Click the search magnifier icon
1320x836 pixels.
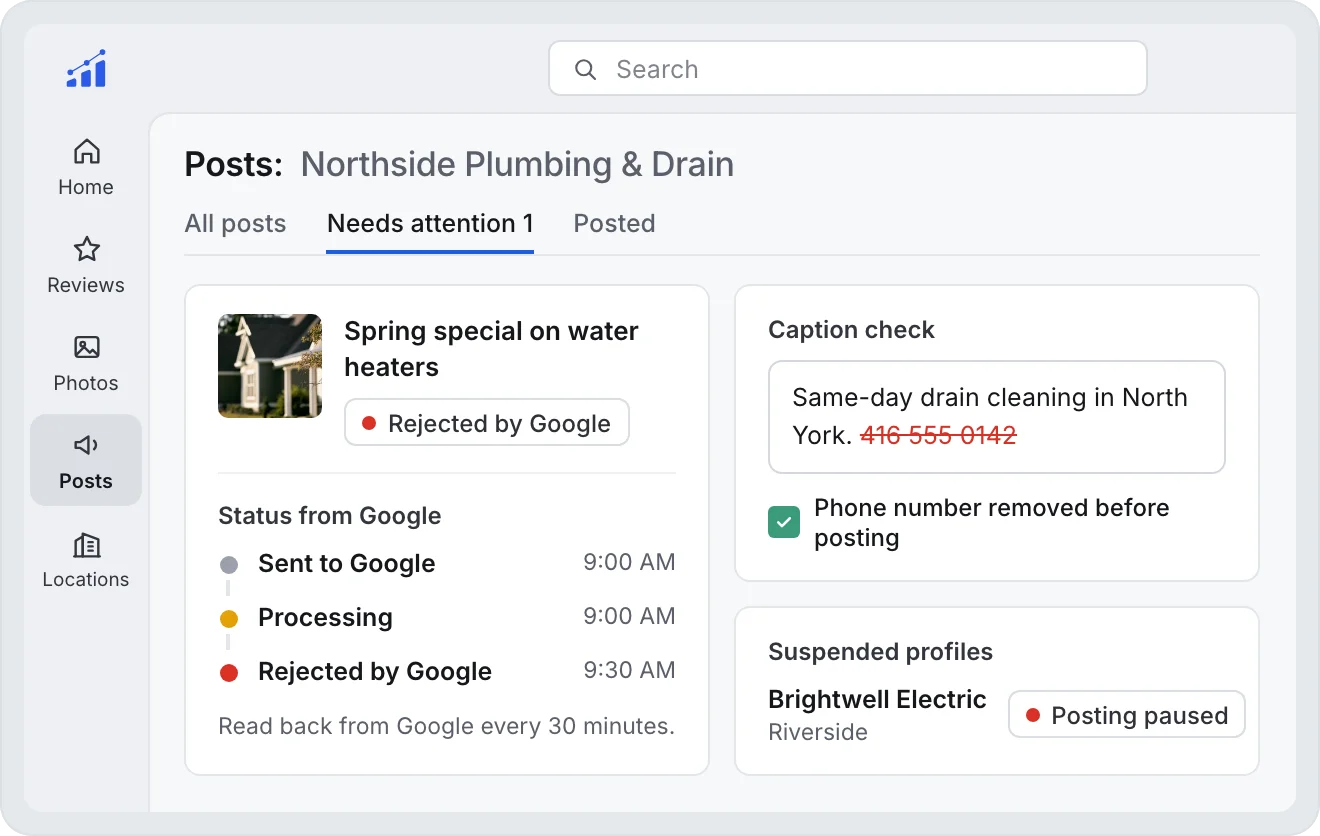tap(586, 69)
